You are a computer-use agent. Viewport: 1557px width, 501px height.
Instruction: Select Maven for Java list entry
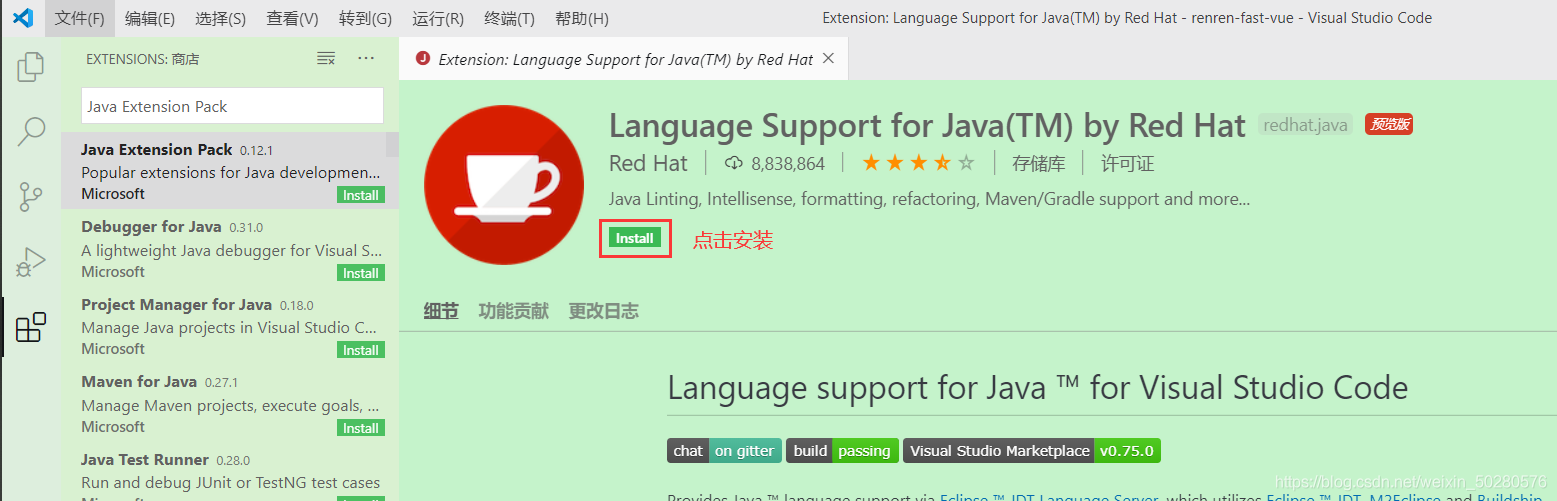click(x=230, y=404)
